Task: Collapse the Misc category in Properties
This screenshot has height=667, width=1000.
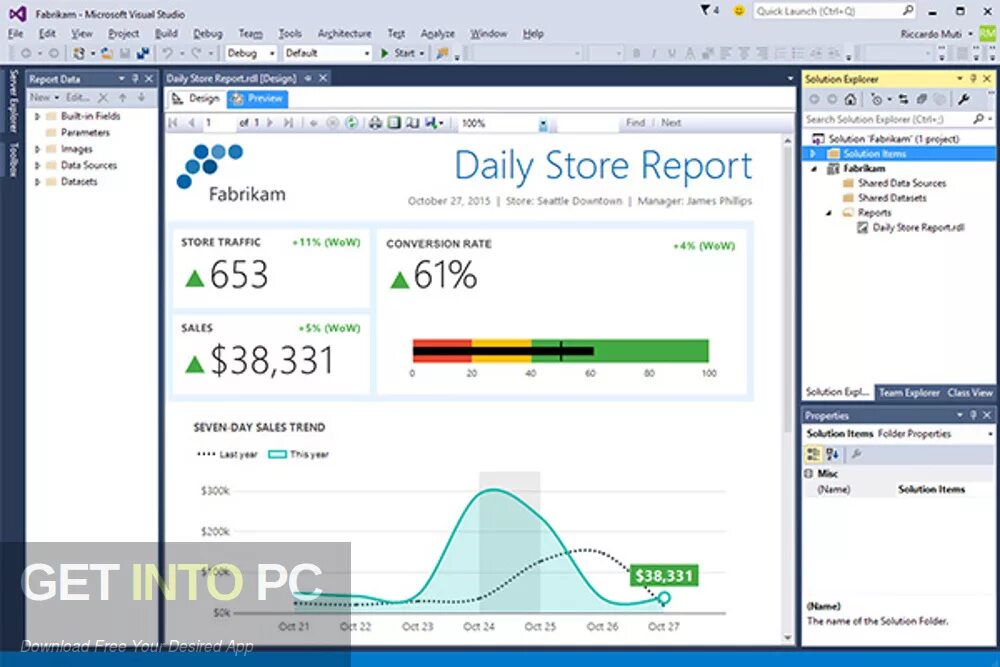Action: click(809, 473)
